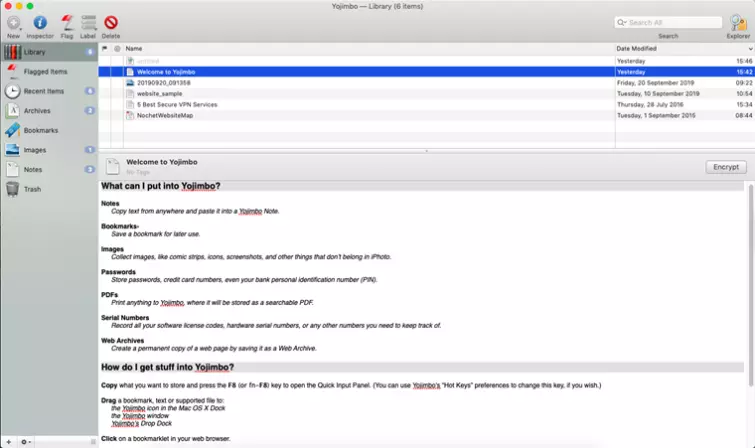The width and height of the screenshot is (755, 448).
Task: Select the NochetWebsiteMap item in list
Action: click(x=165, y=115)
